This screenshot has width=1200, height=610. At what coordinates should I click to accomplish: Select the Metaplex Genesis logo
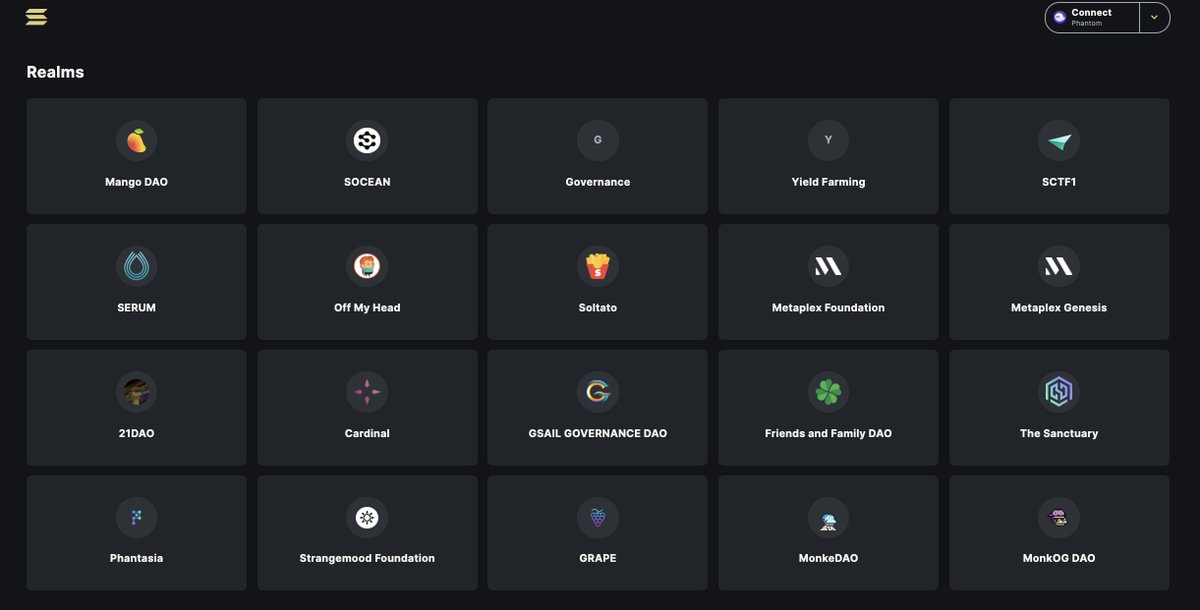pos(1059,267)
